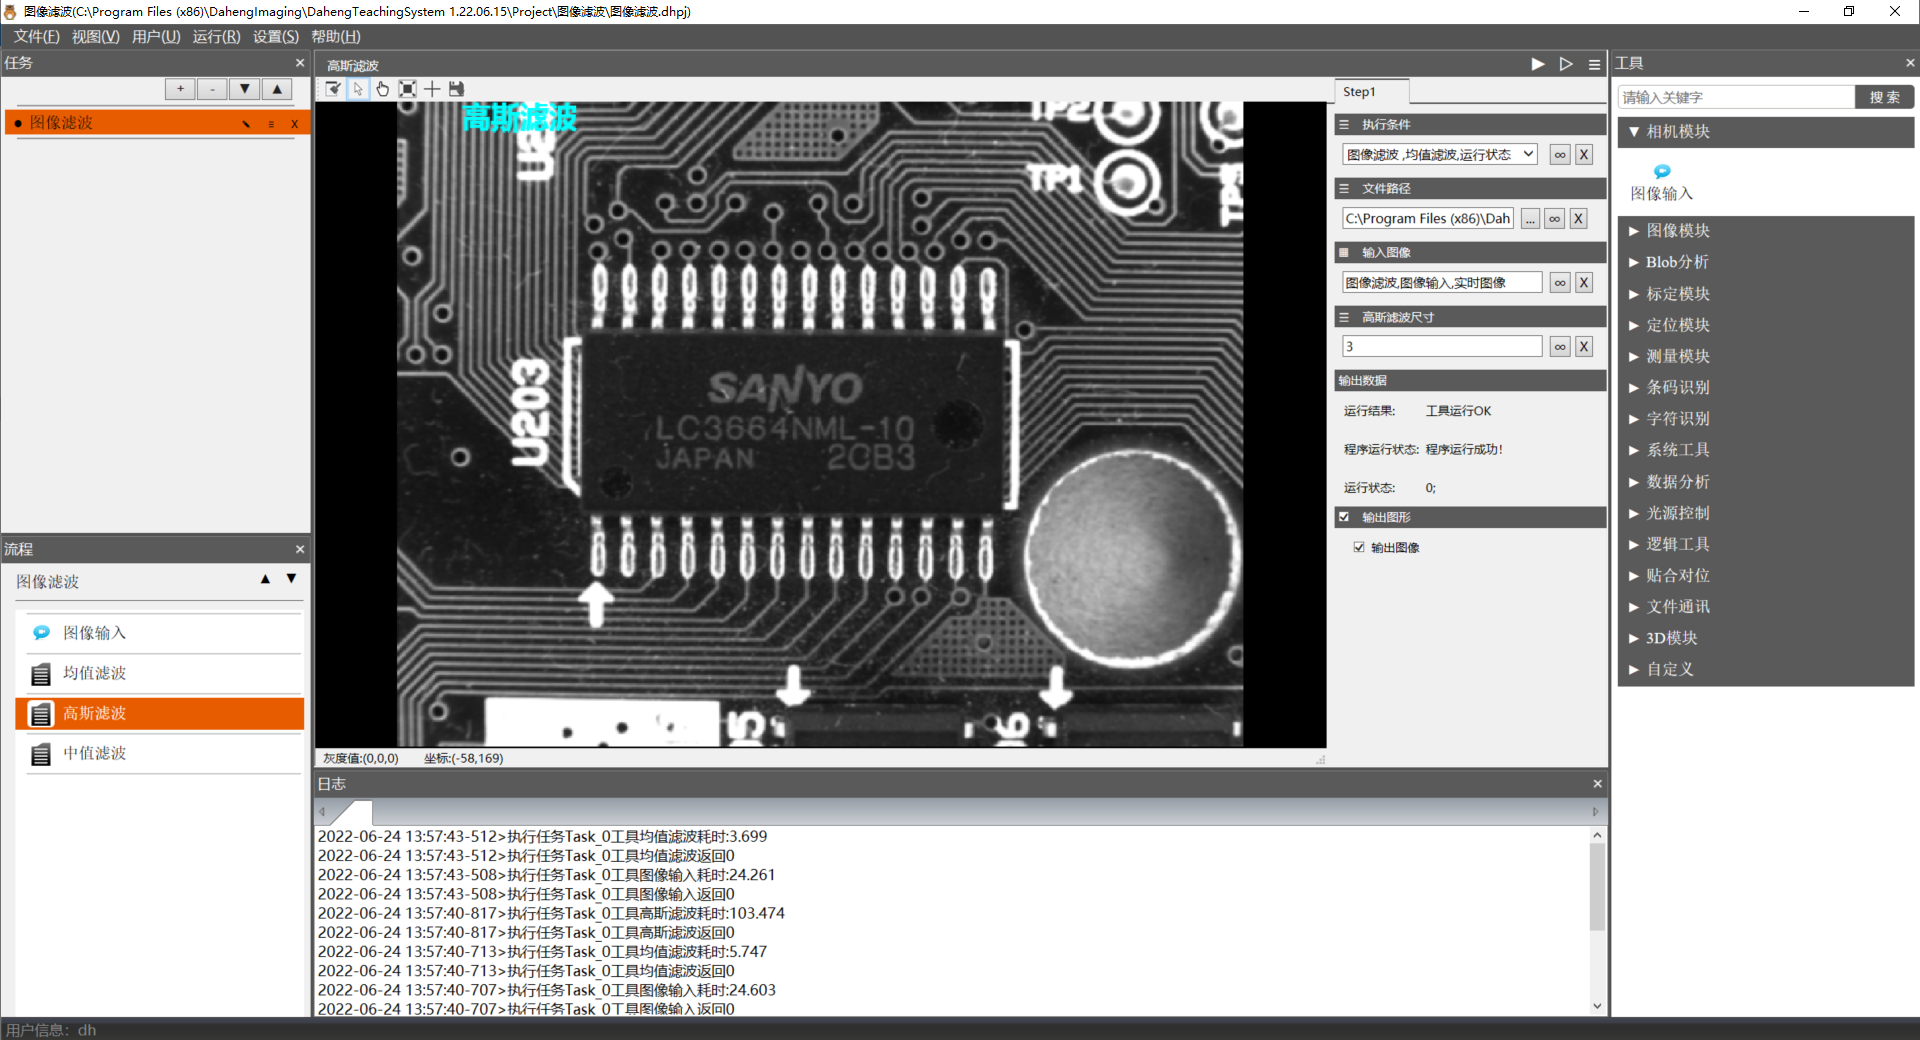Click the link button beside 文件路径 field
This screenshot has height=1040, width=1920.
coord(1554,219)
